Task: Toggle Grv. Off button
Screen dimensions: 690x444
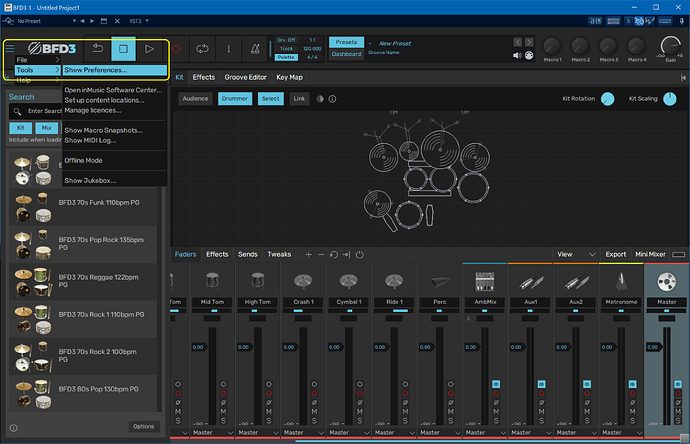Action: point(286,40)
